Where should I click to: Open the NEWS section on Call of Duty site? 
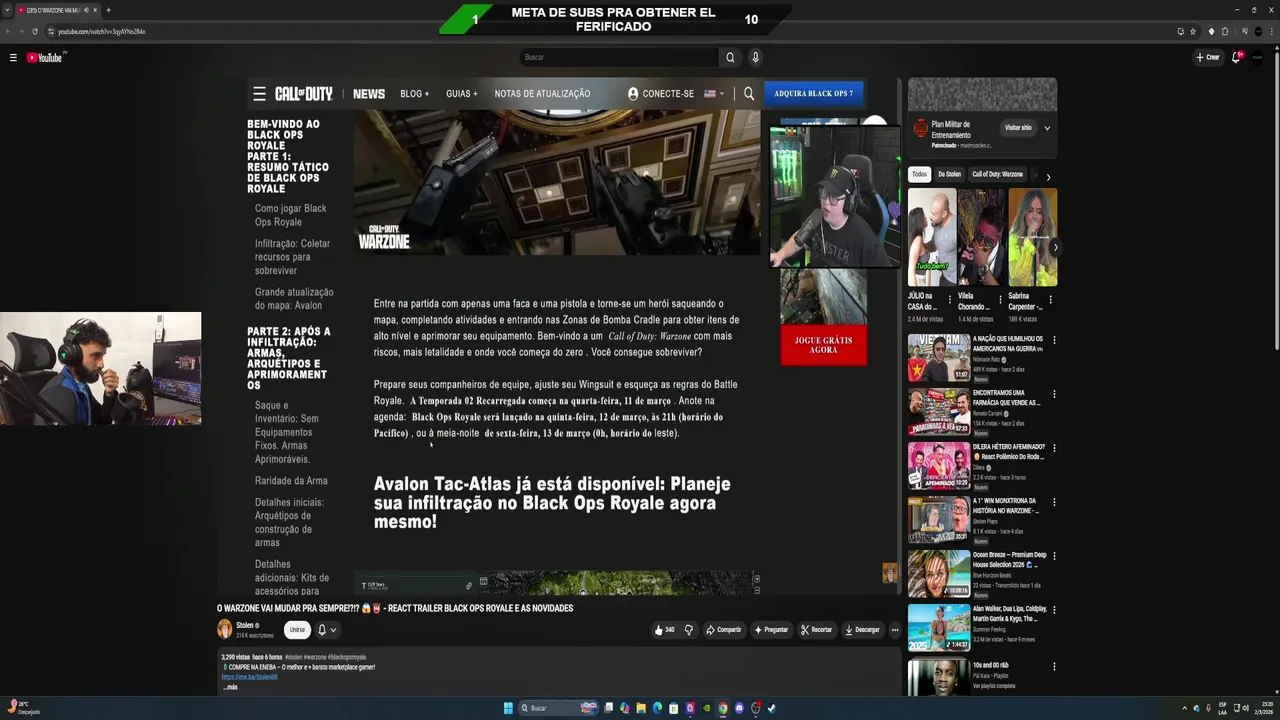click(x=369, y=94)
